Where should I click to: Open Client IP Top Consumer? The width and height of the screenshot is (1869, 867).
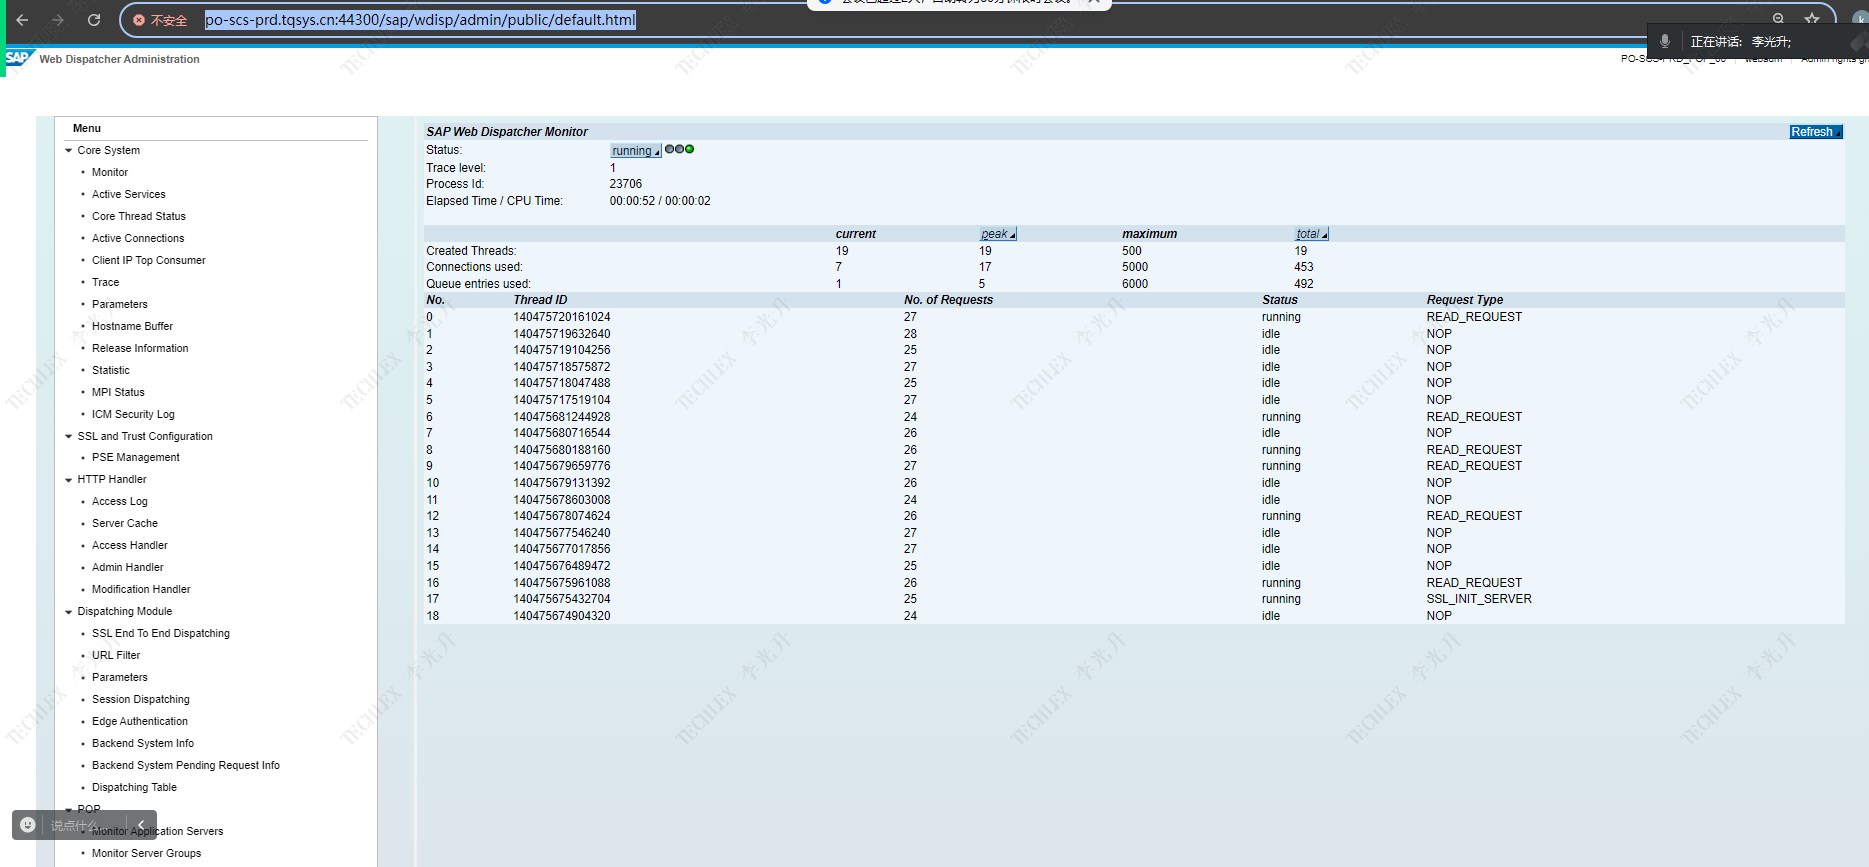(149, 260)
